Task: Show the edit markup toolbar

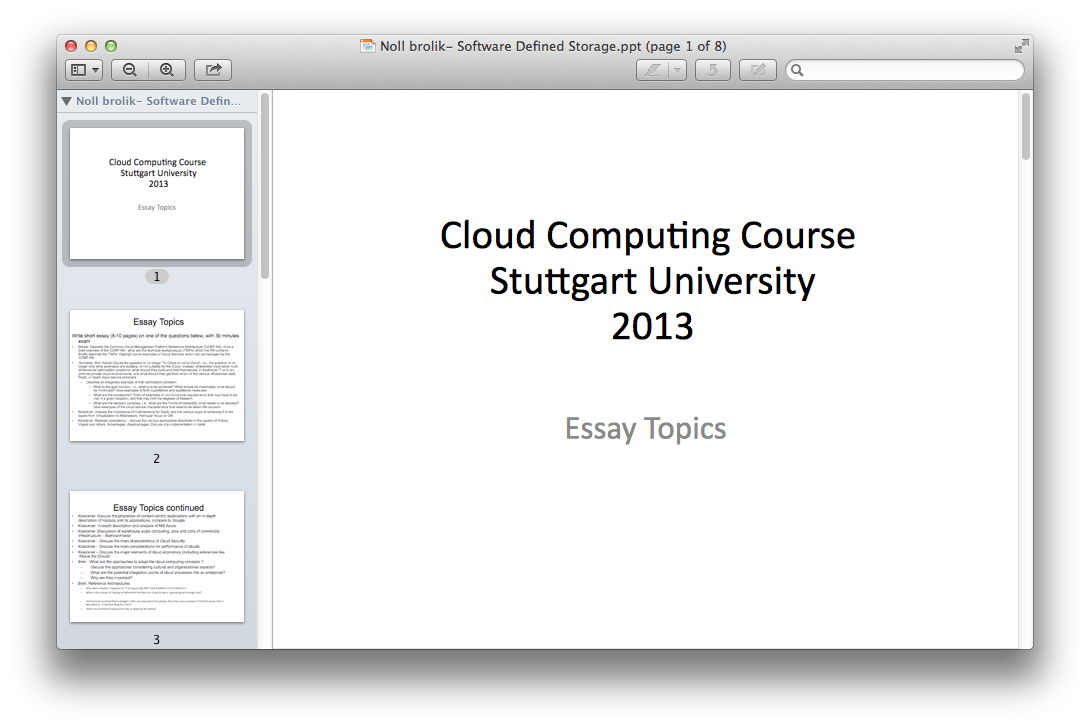Action: point(758,70)
